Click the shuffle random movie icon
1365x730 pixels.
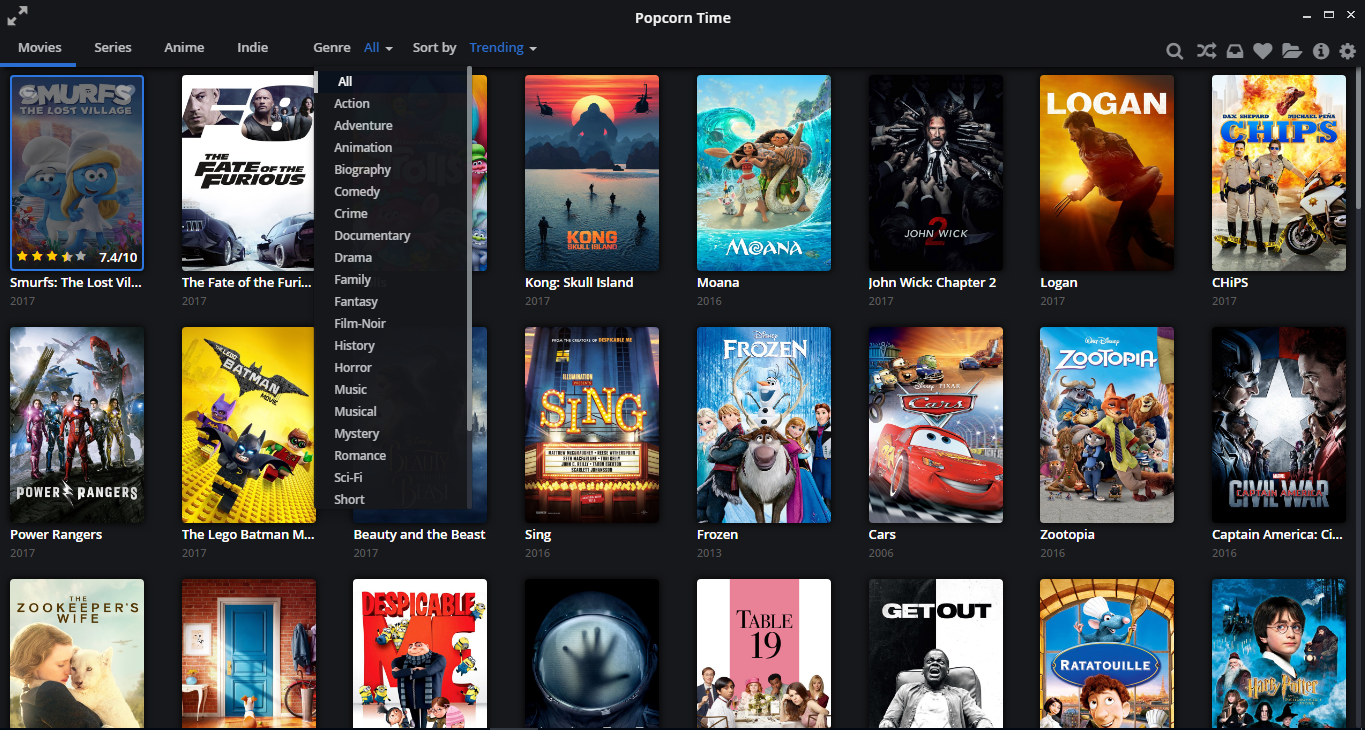(1206, 51)
